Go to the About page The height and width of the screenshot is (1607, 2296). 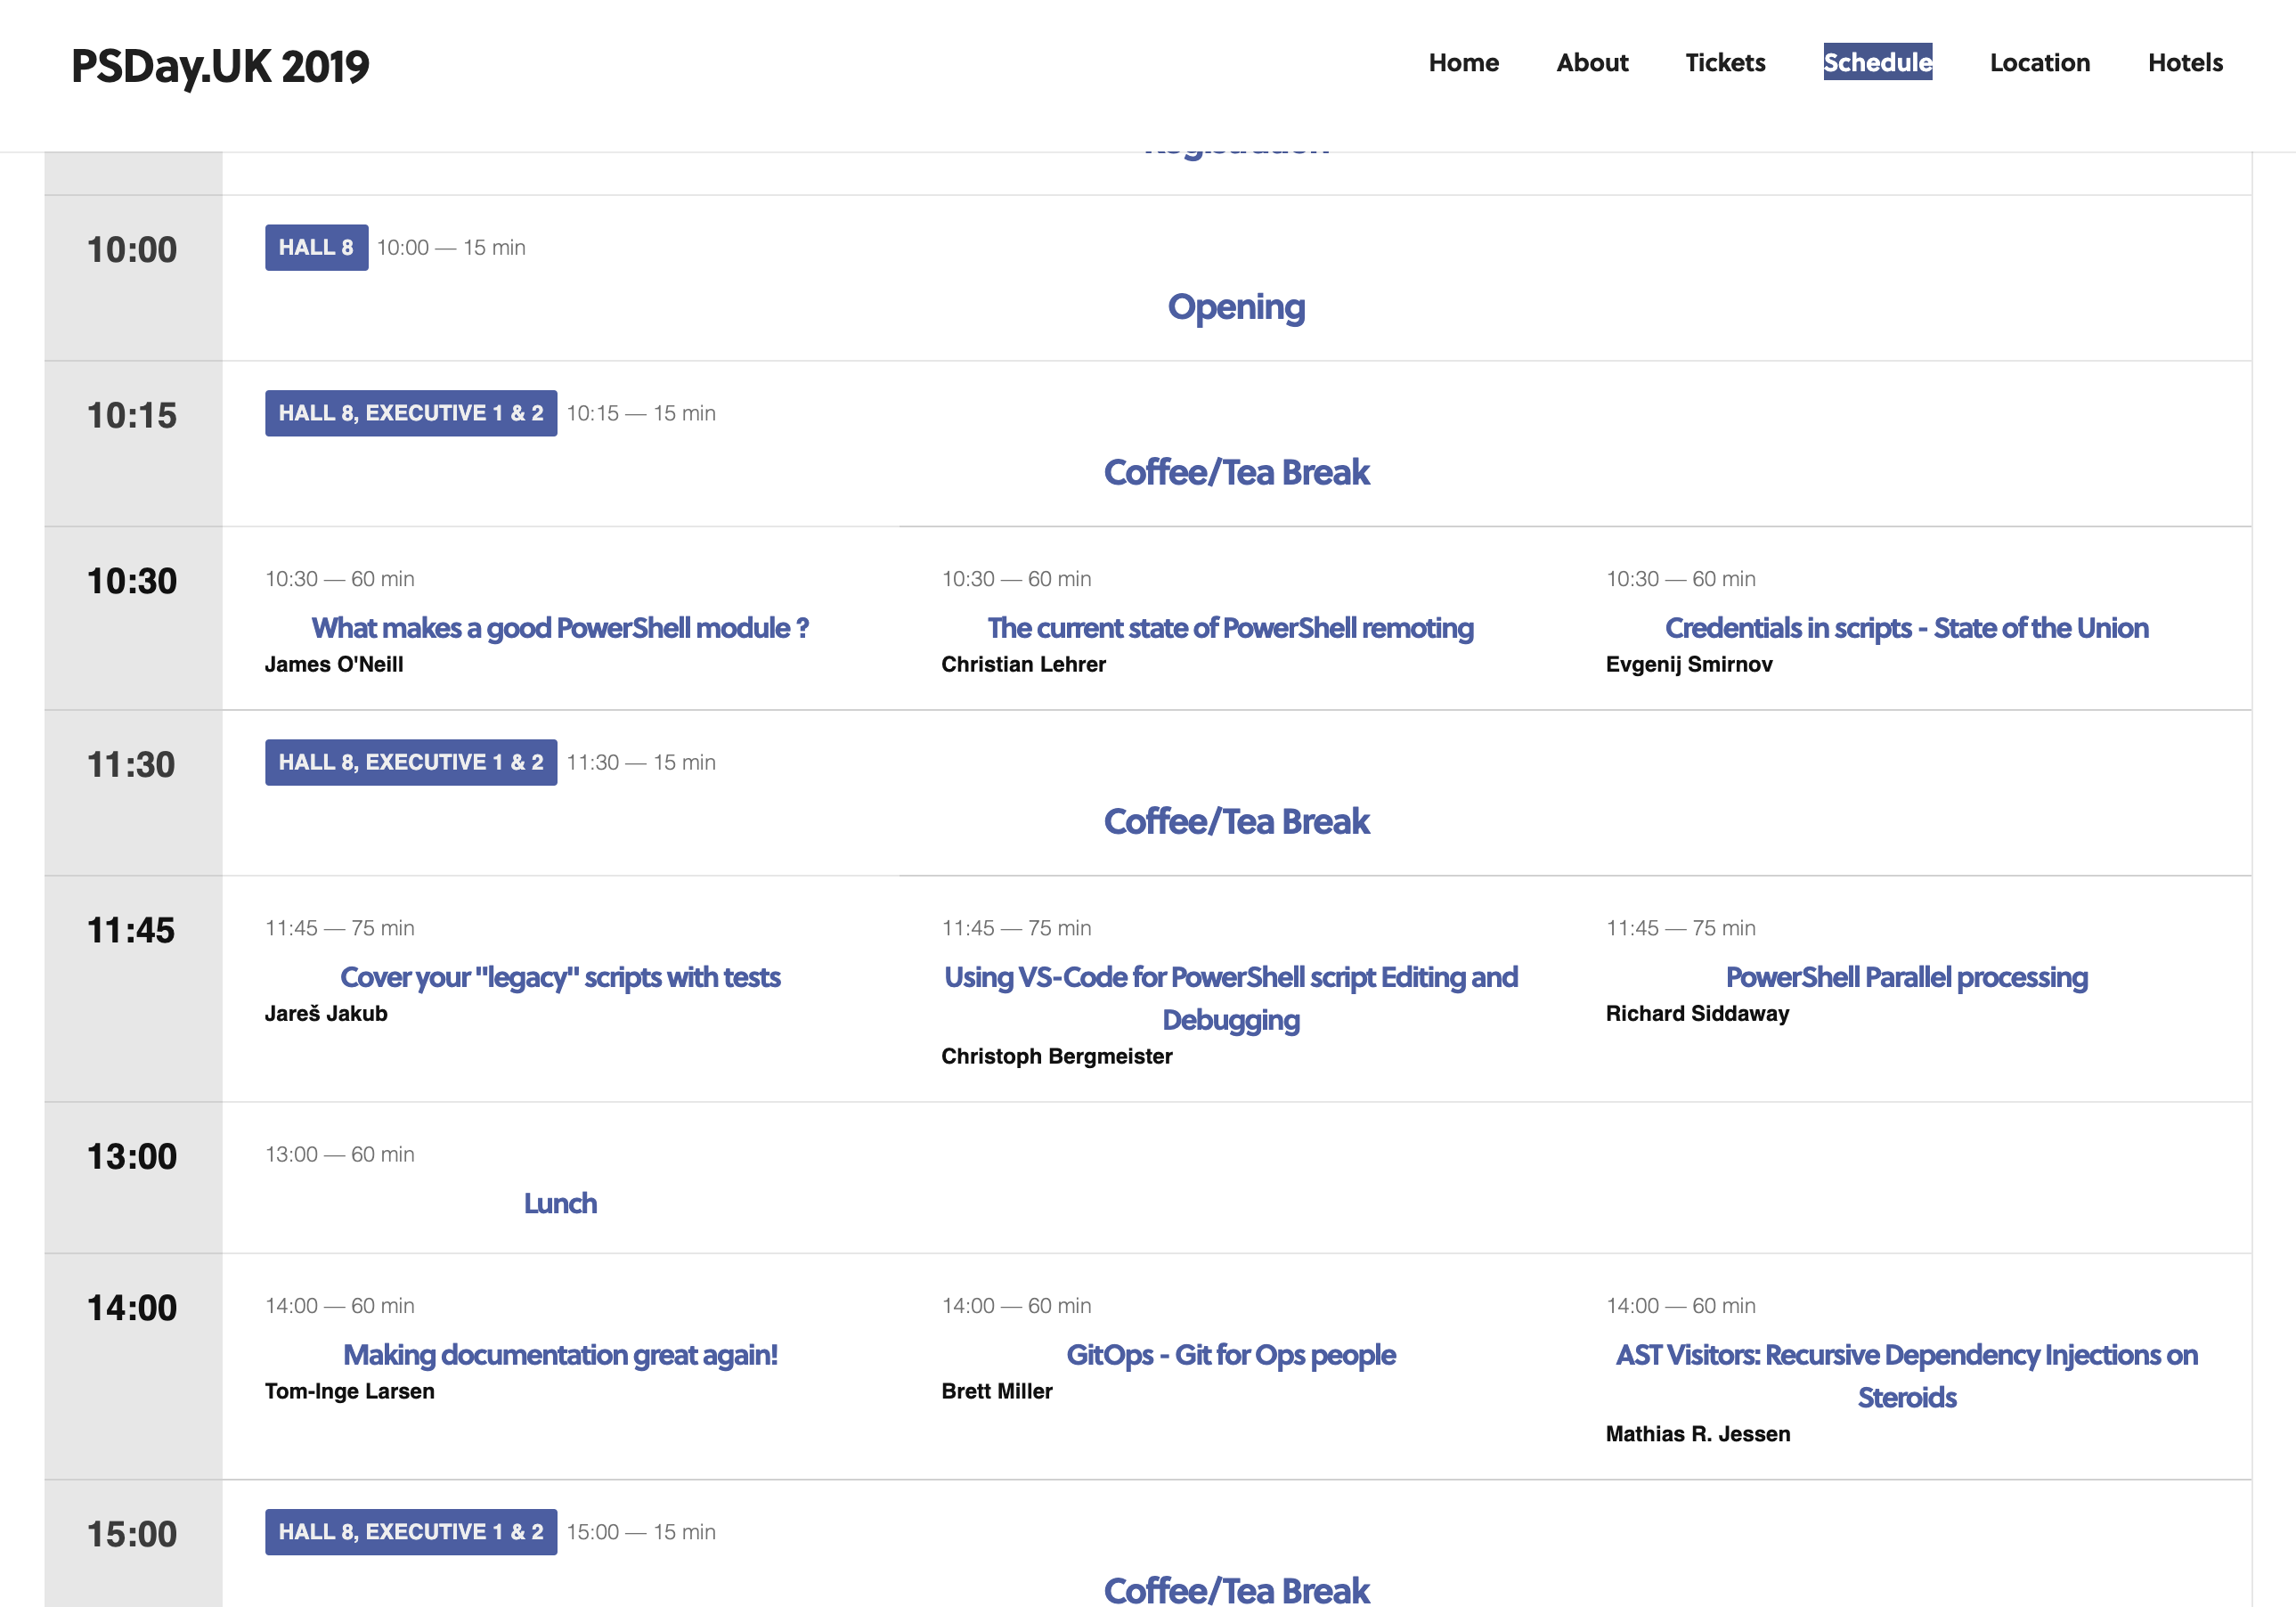pos(1592,62)
